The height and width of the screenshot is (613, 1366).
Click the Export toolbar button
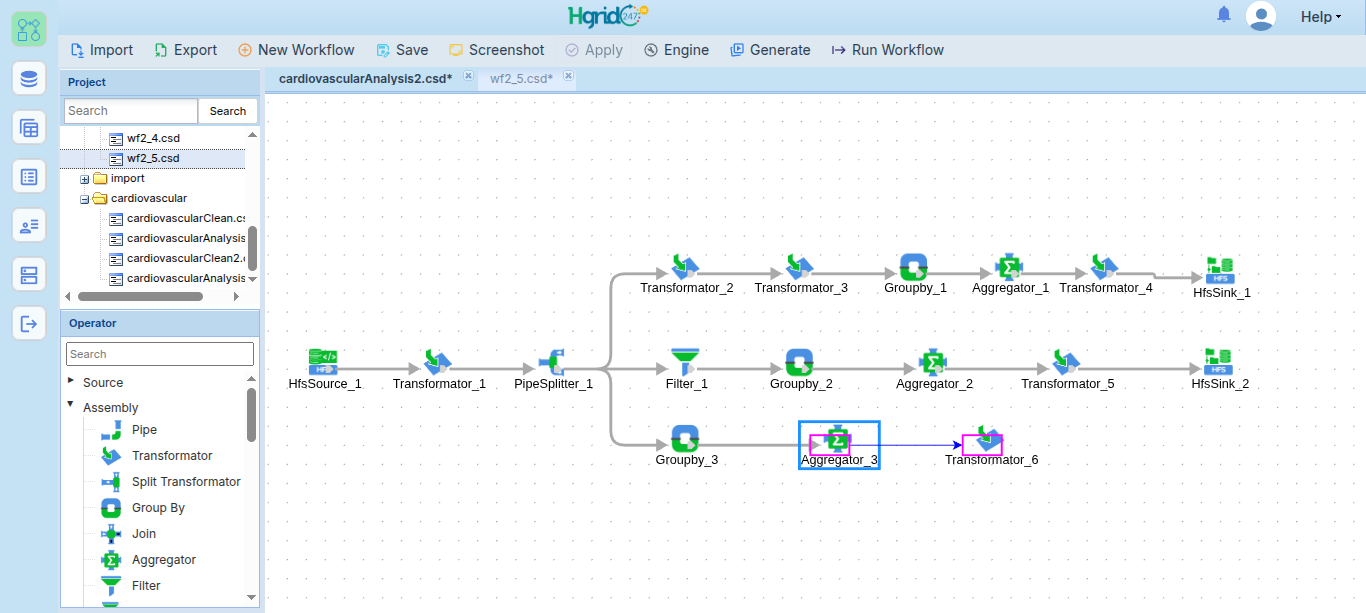tap(186, 50)
